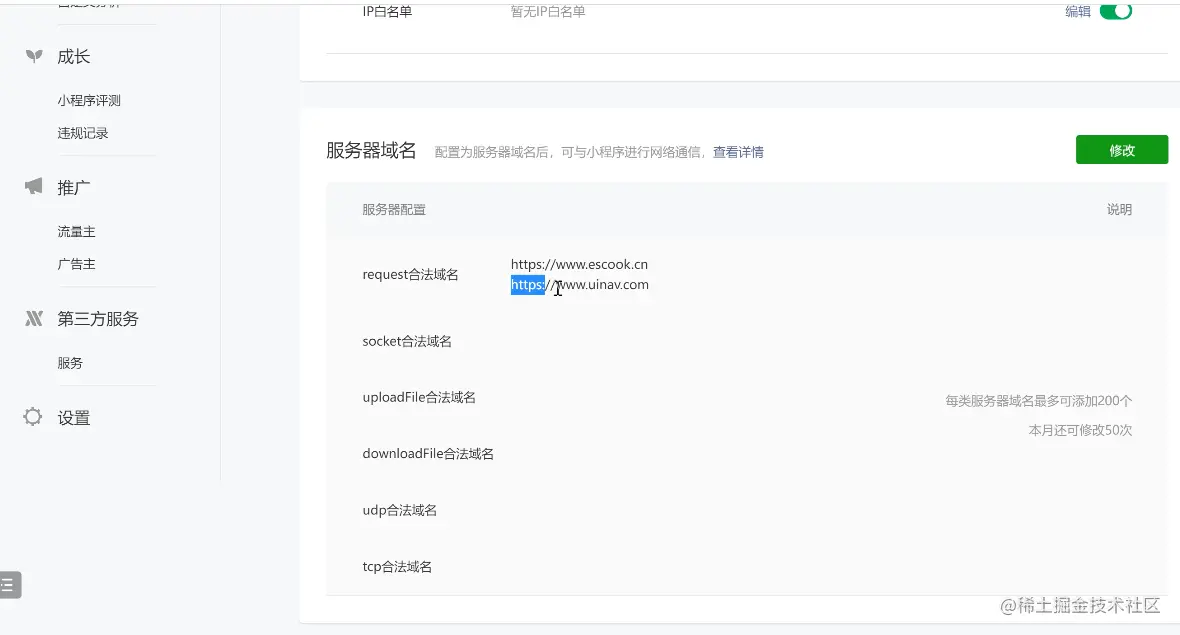The width and height of the screenshot is (1180, 635).
Task: Click the green 修改 button
Action: (x=1121, y=150)
